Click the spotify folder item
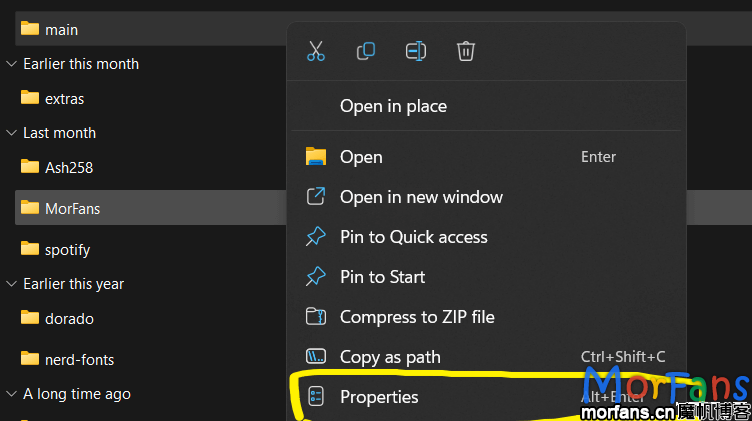 (67, 250)
